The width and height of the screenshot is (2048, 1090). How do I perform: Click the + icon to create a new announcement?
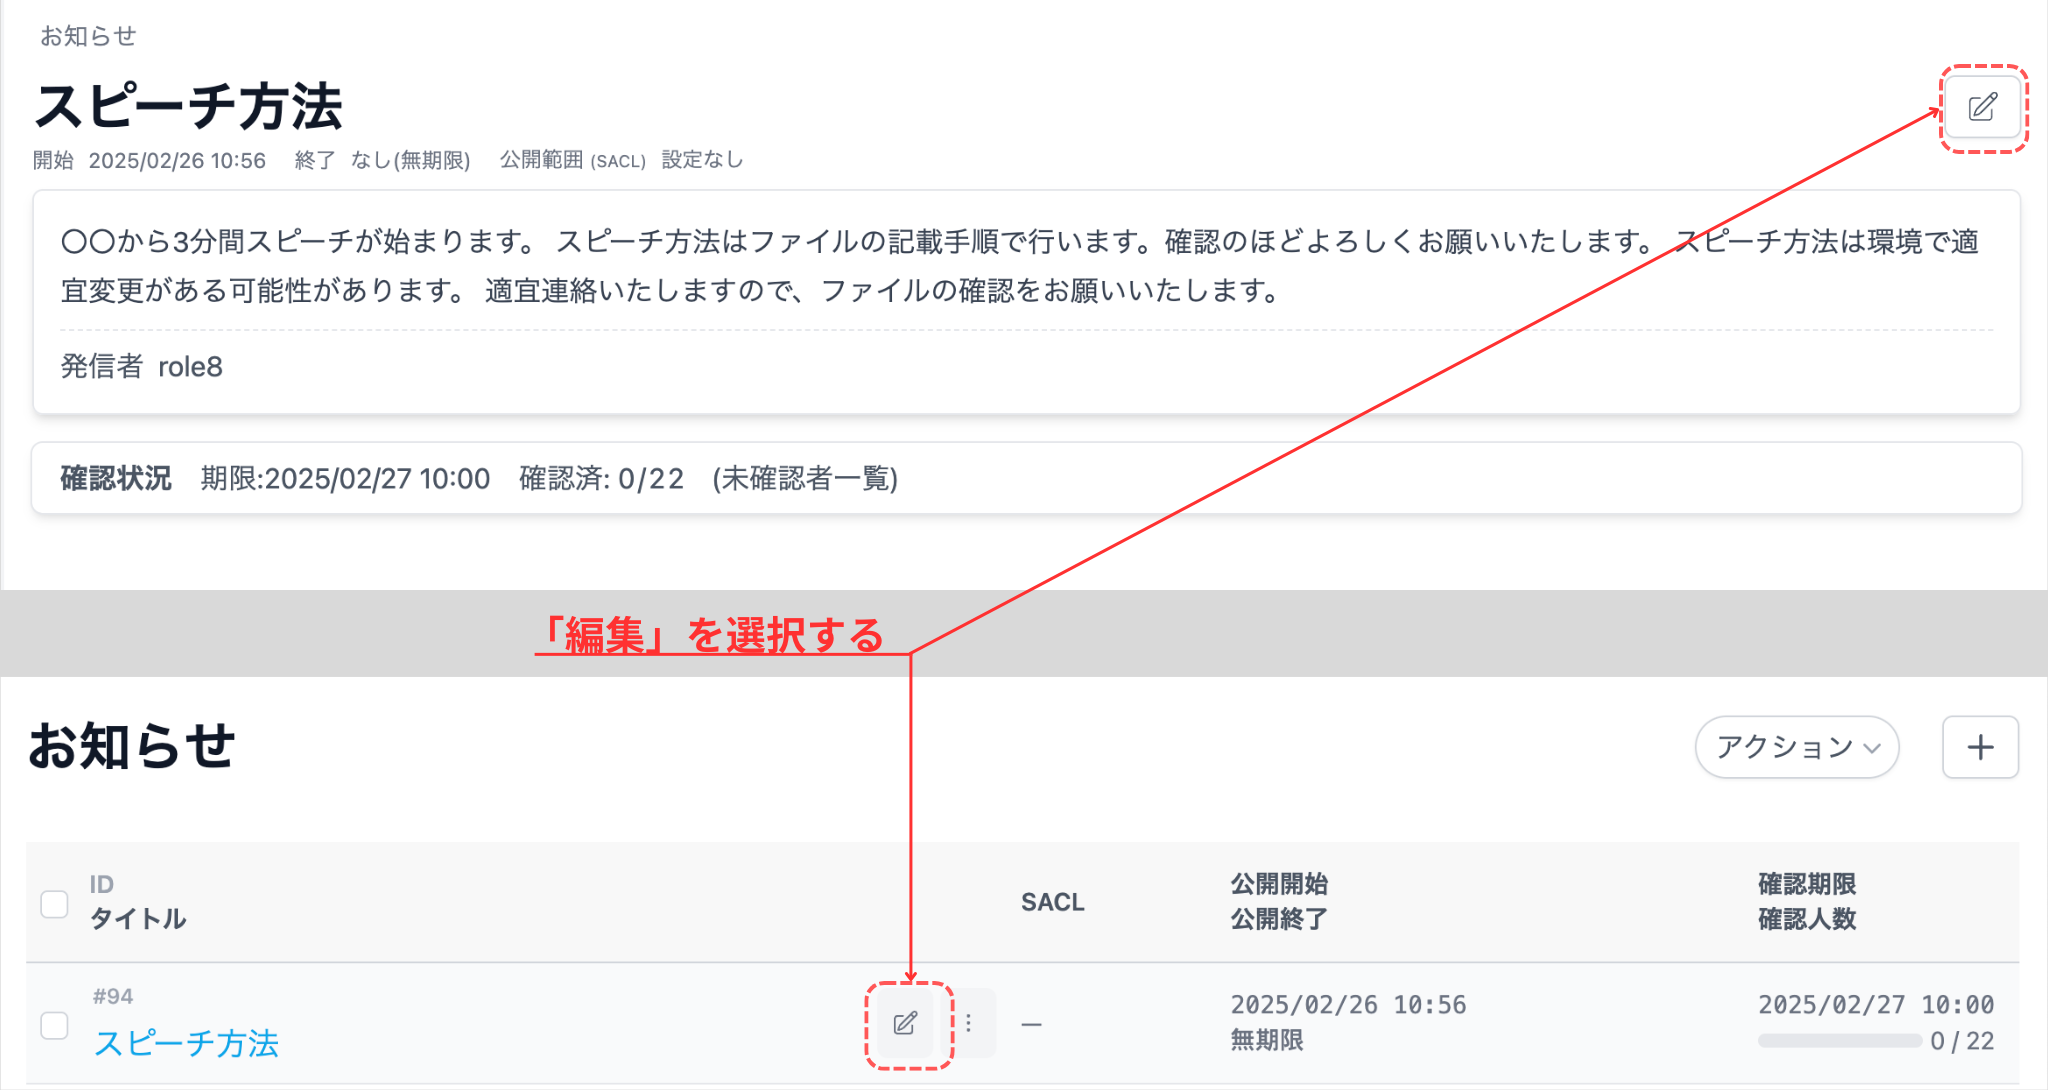point(1980,747)
